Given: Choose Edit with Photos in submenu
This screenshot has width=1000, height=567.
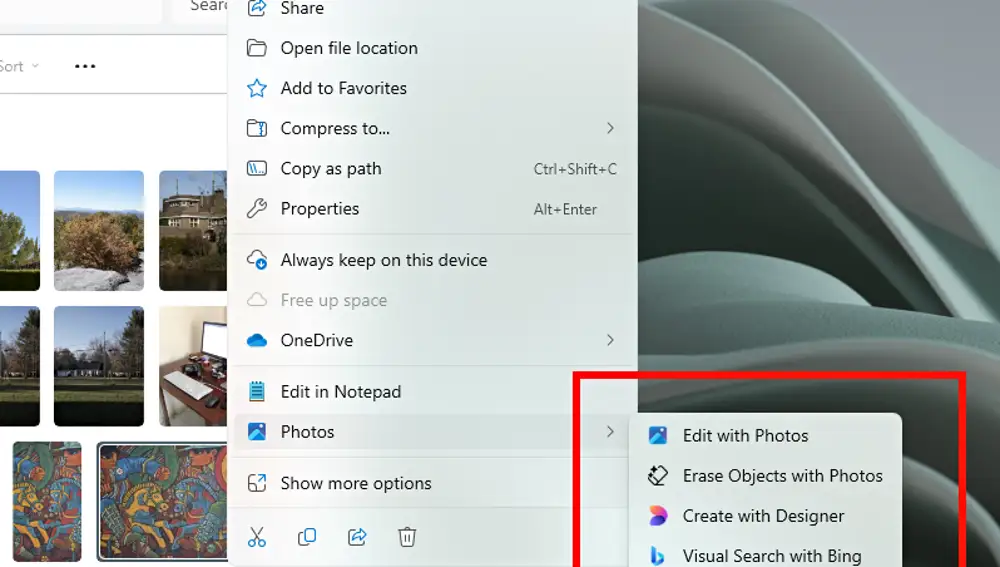Looking at the screenshot, I should pos(765,436).
